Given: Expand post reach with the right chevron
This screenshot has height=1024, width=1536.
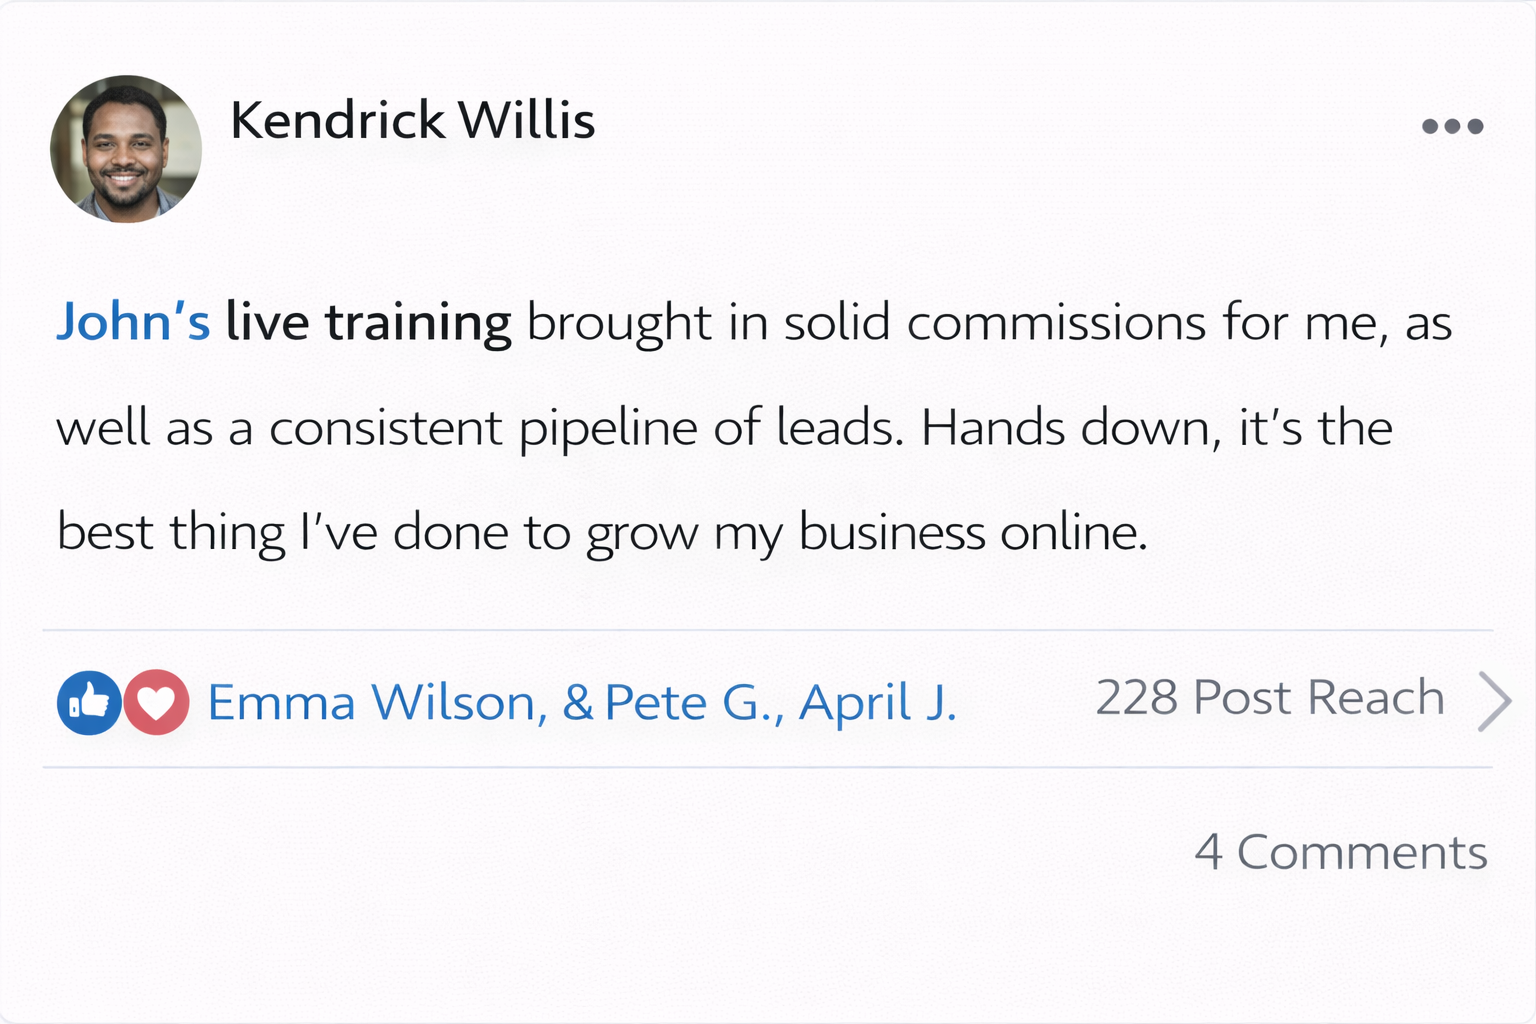Looking at the screenshot, I should point(1494,702).
